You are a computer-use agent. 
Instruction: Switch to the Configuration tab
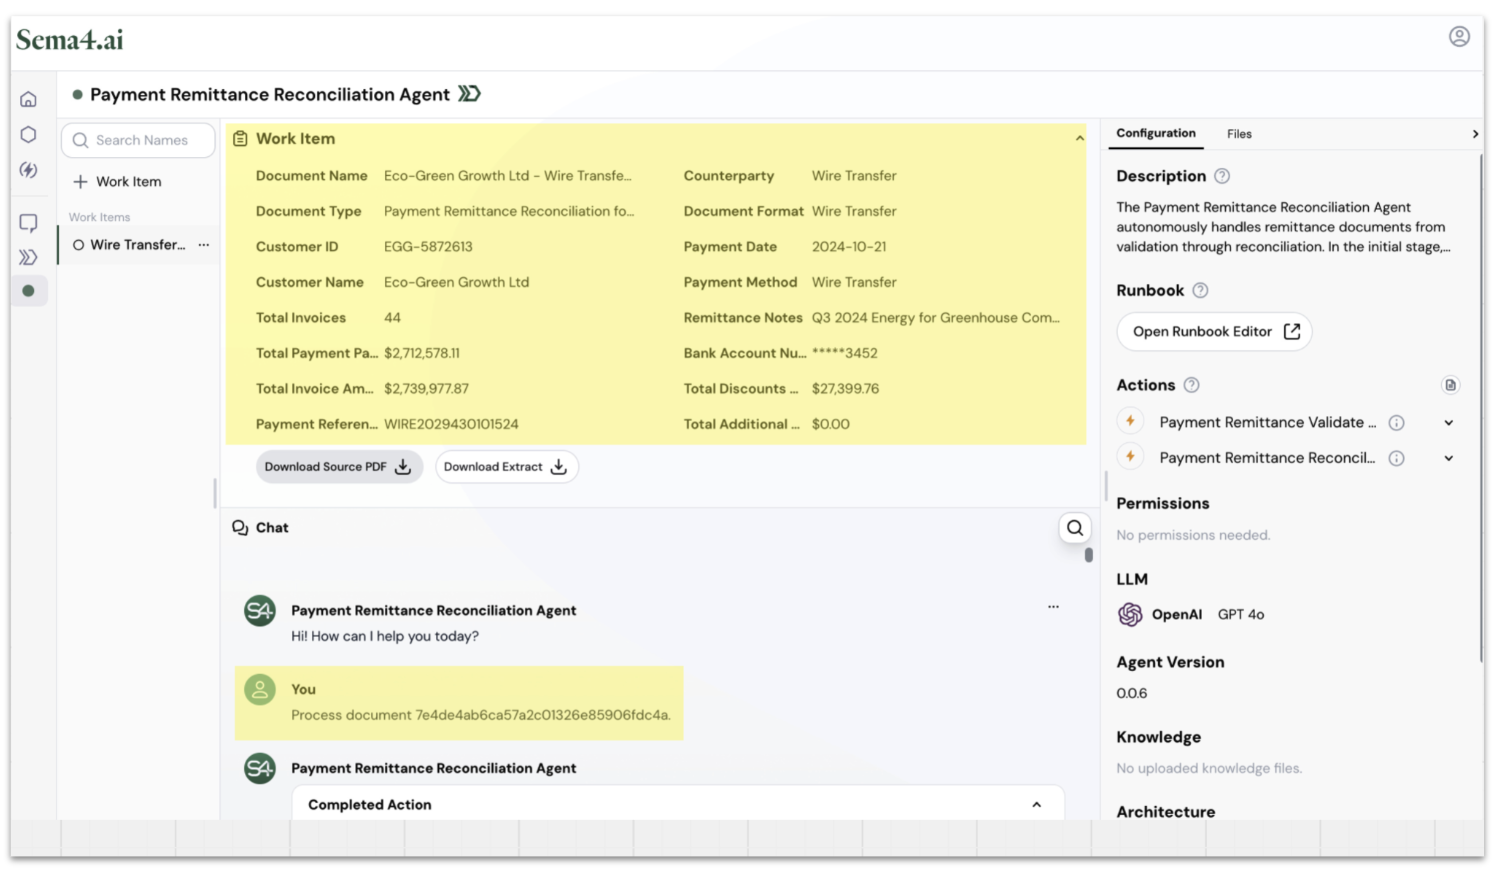[x=1156, y=133]
